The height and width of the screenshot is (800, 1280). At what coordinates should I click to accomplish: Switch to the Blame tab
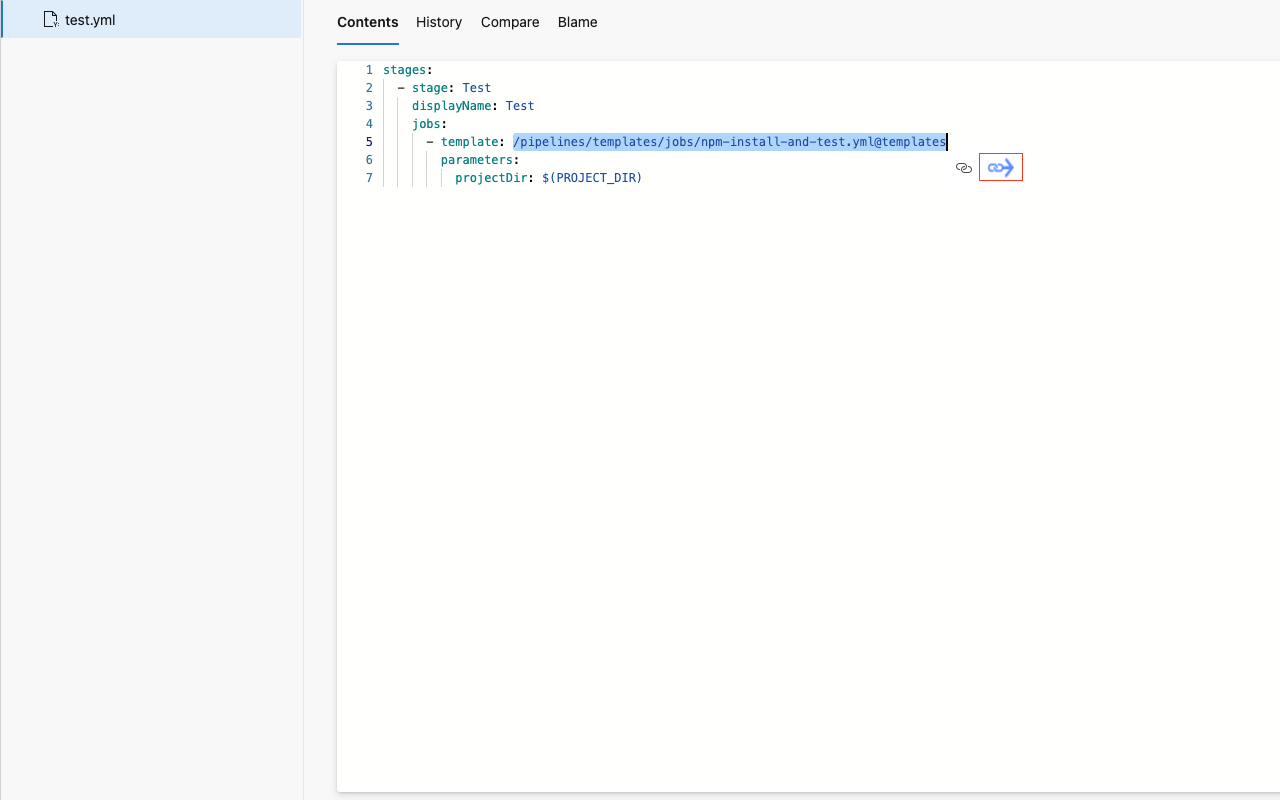tap(577, 22)
